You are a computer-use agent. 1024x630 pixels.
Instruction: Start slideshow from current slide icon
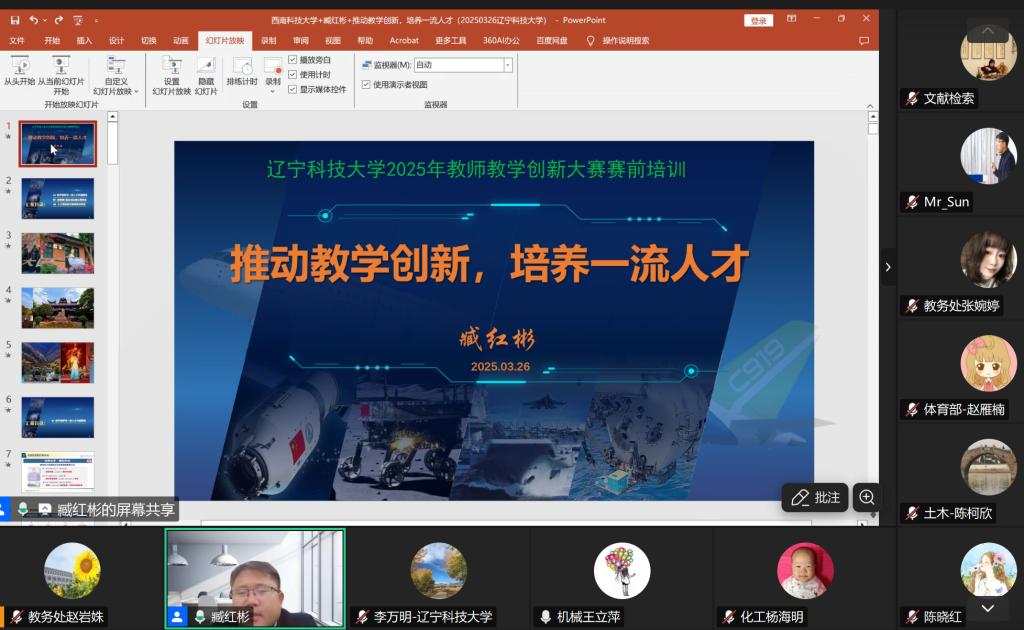coord(61,67)
